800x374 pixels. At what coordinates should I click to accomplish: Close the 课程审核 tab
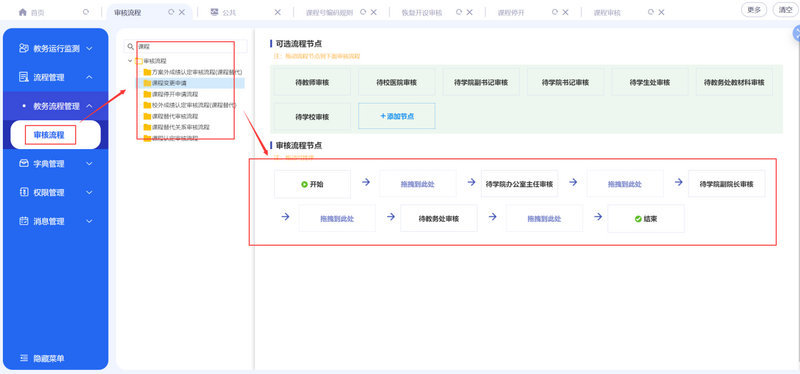661,12
